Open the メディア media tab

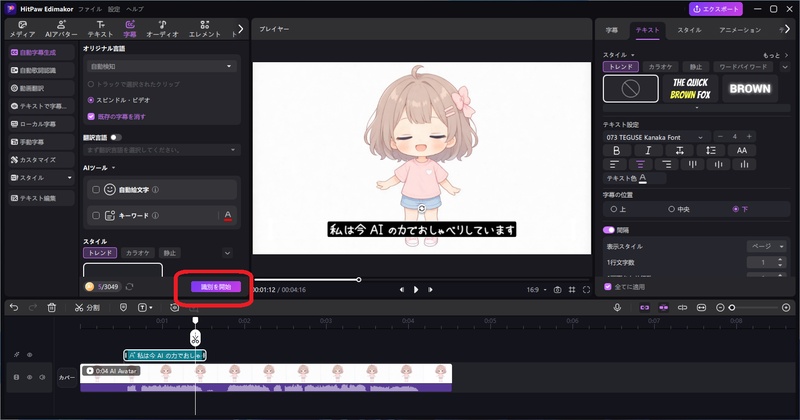[x=22, y=29]
